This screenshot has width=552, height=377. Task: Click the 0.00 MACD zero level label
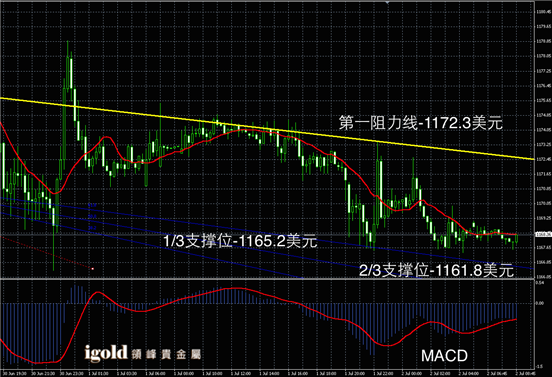(x=540, y=303)
